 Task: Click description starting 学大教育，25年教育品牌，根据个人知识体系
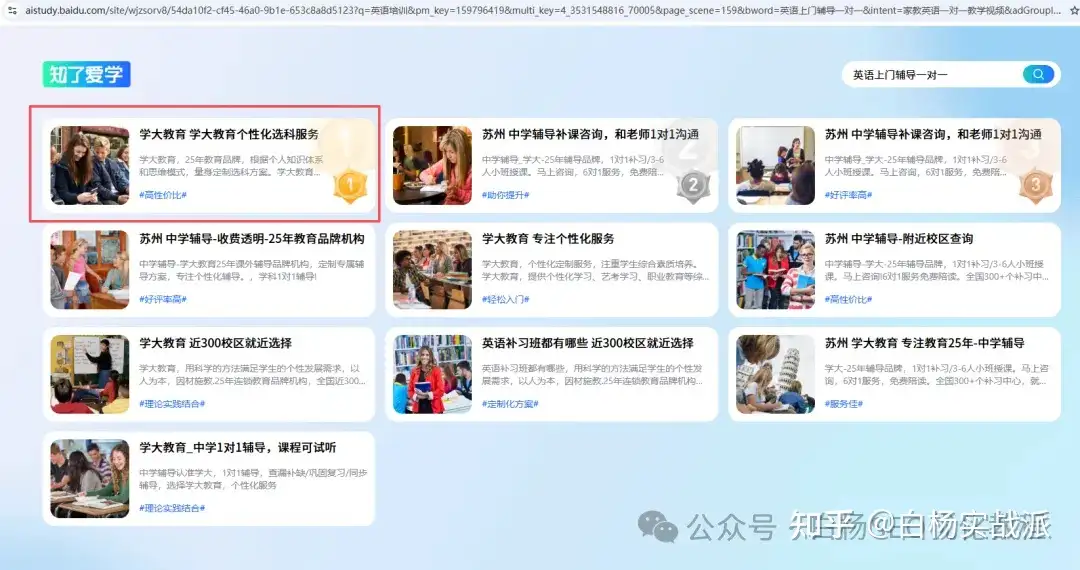pos(231,166)
